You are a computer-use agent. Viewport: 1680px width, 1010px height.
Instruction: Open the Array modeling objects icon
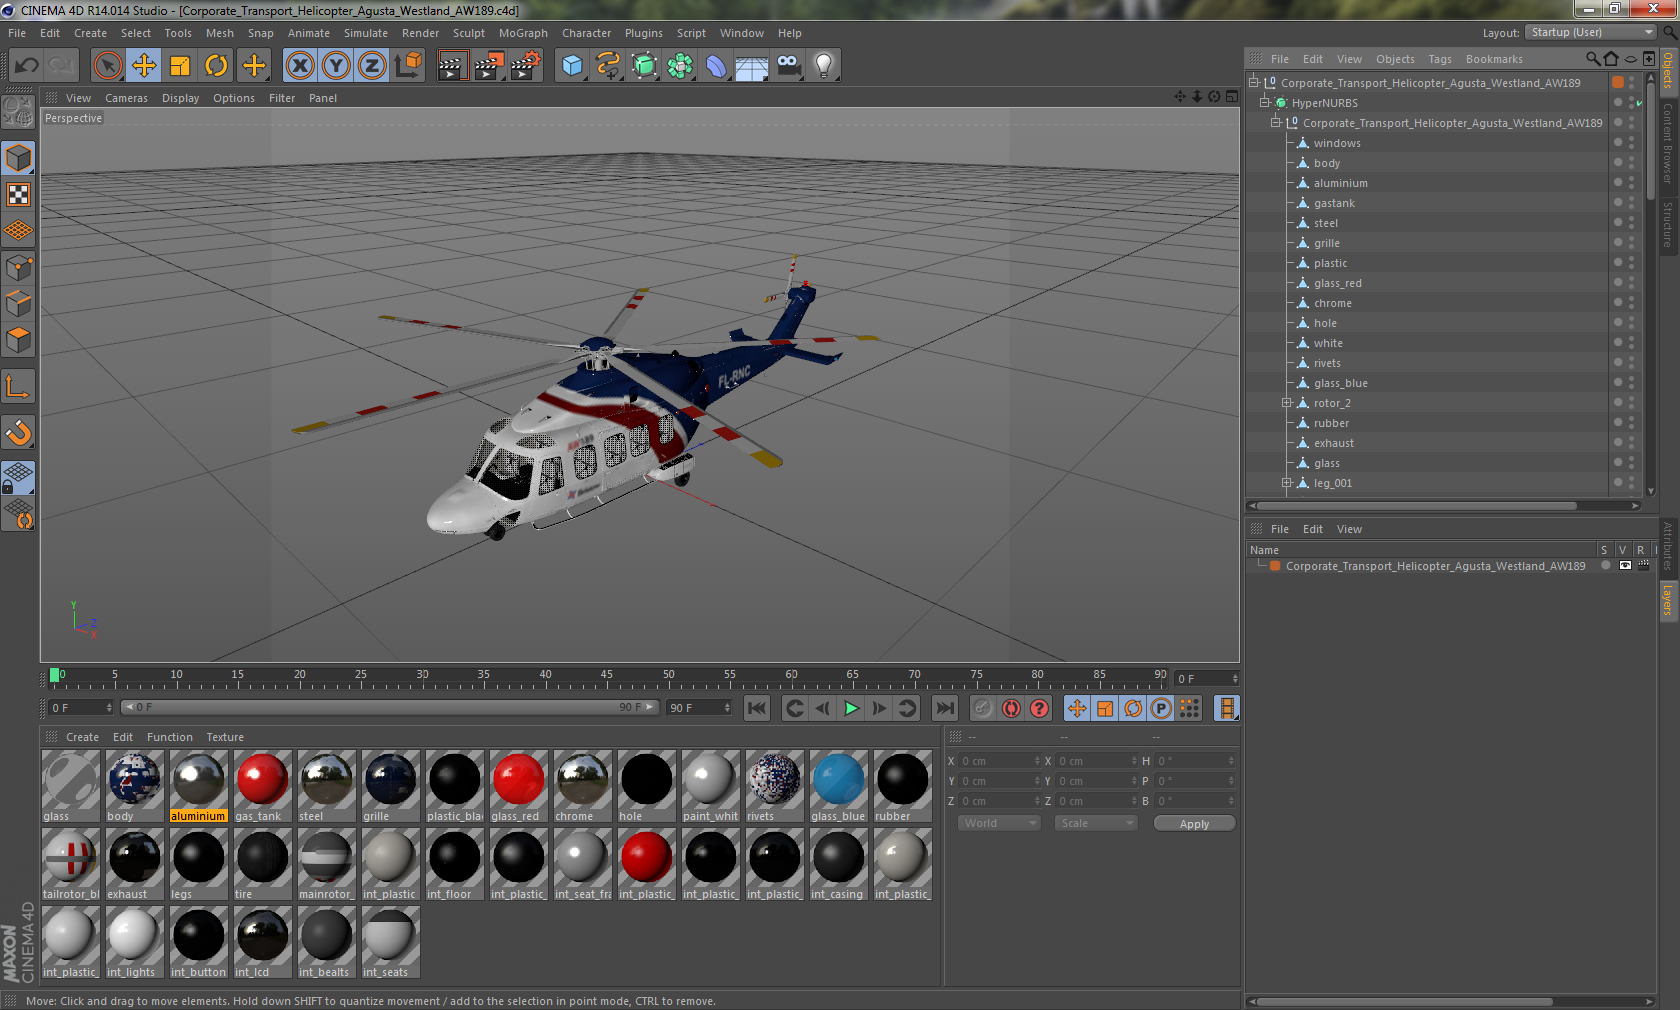(x=680, y=66)
